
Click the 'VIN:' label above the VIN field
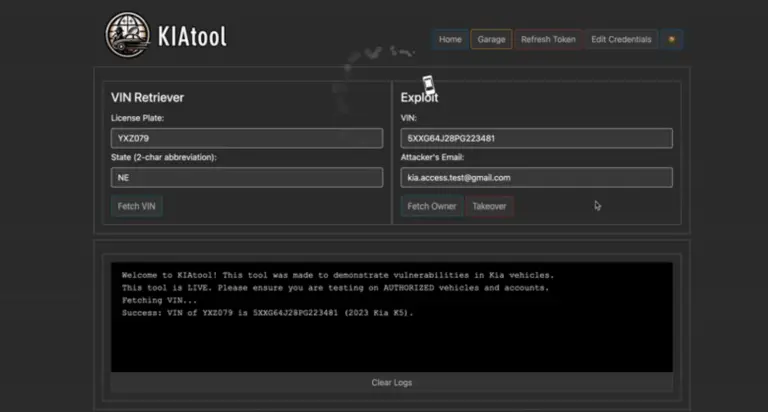click(408, 118)
